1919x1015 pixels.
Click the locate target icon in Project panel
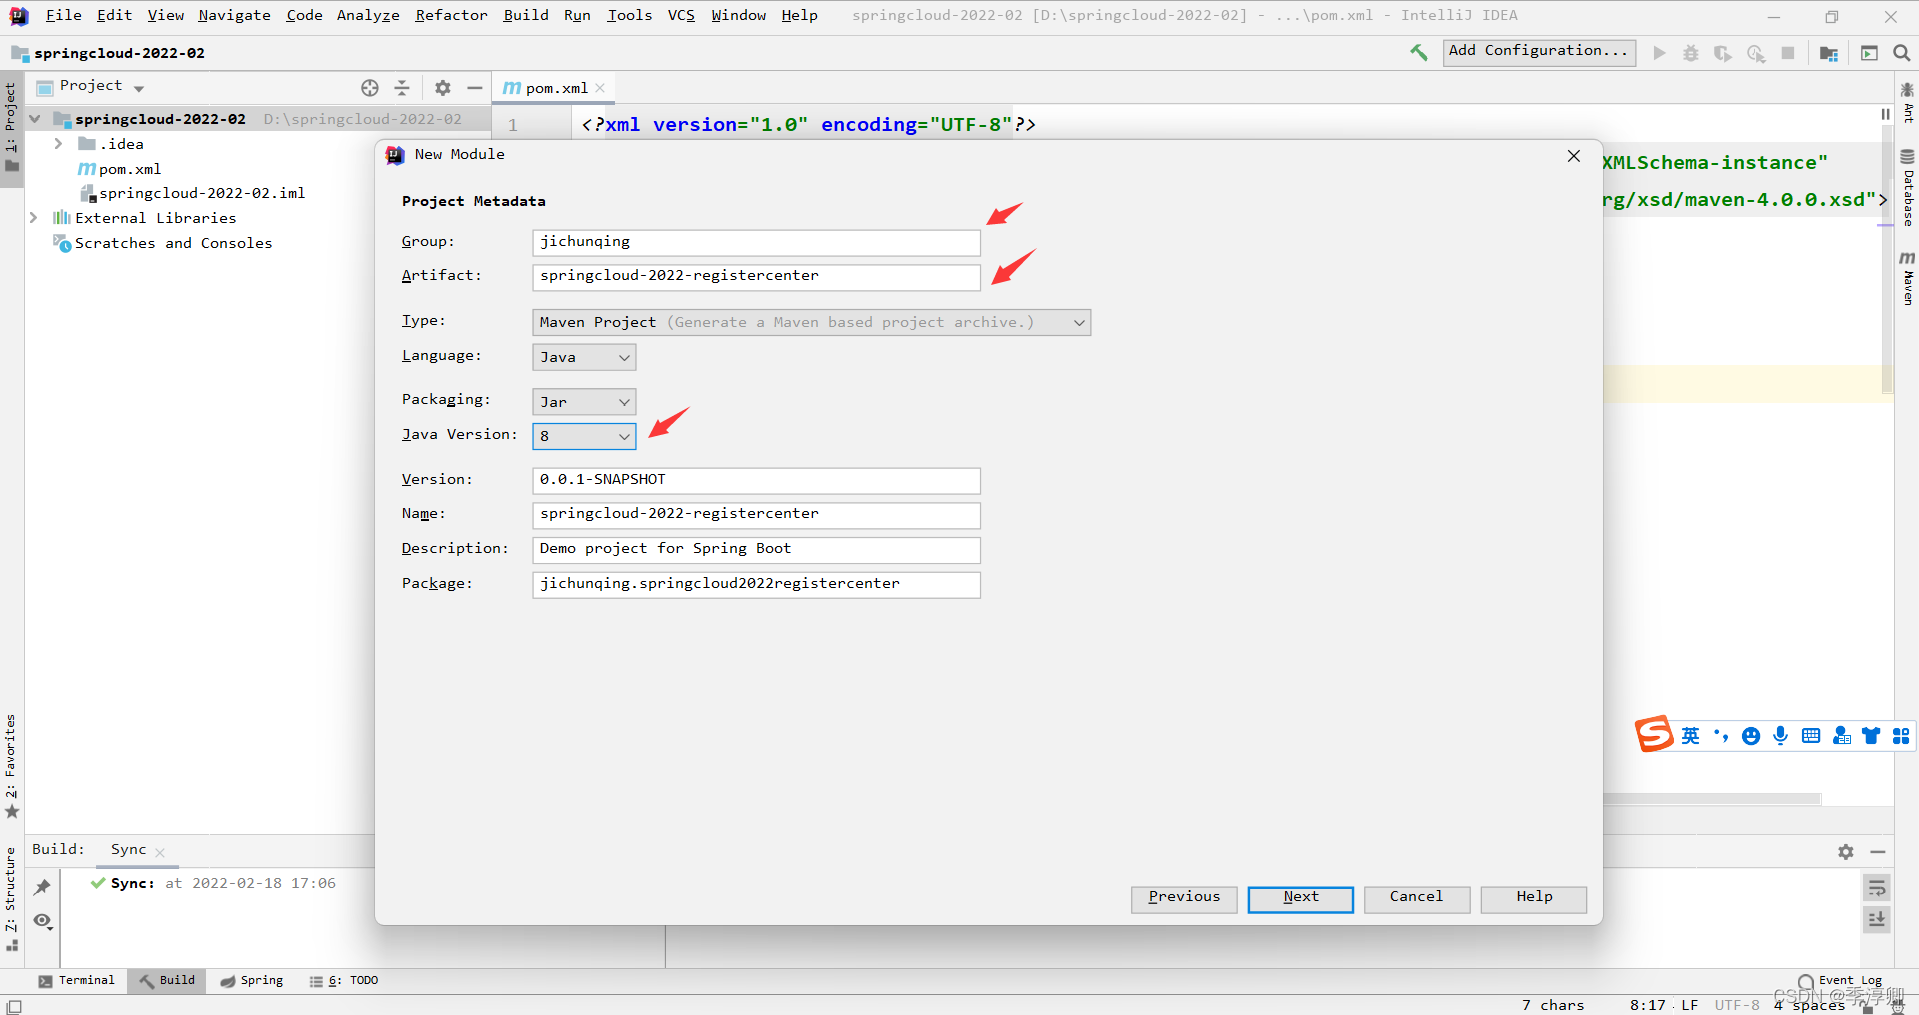(370, 88)
